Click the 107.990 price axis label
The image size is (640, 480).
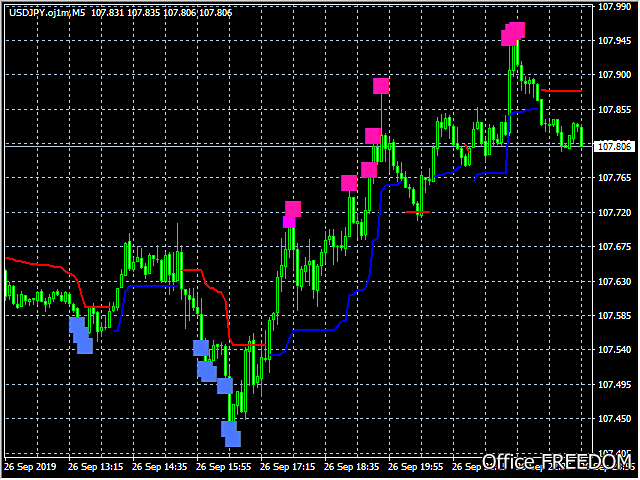pyautogui.click(x=614, y=7)
